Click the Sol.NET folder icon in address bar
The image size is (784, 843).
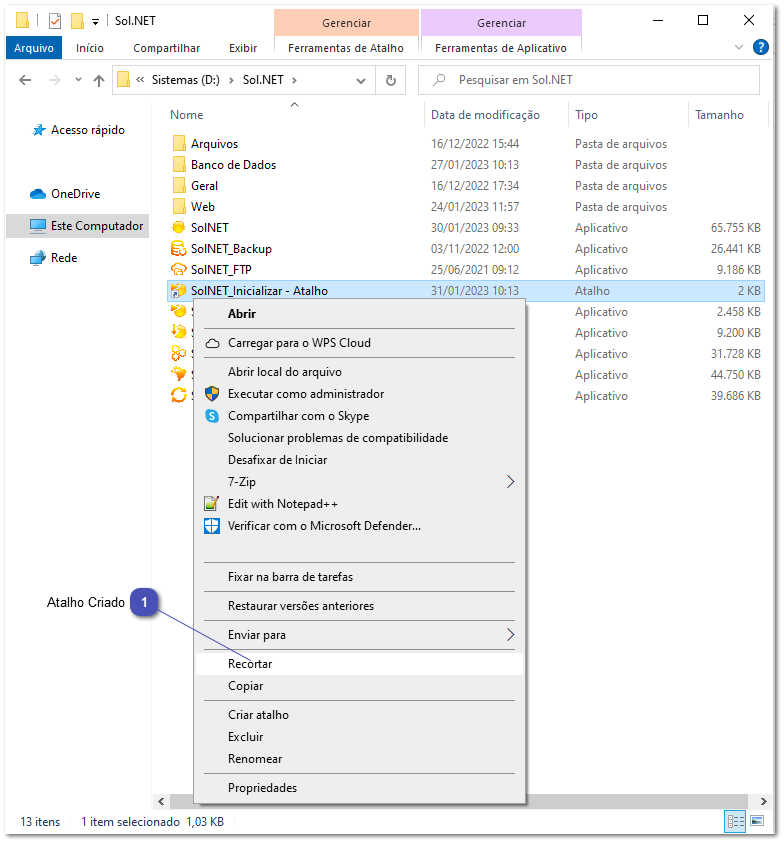[x=124, y=80]
